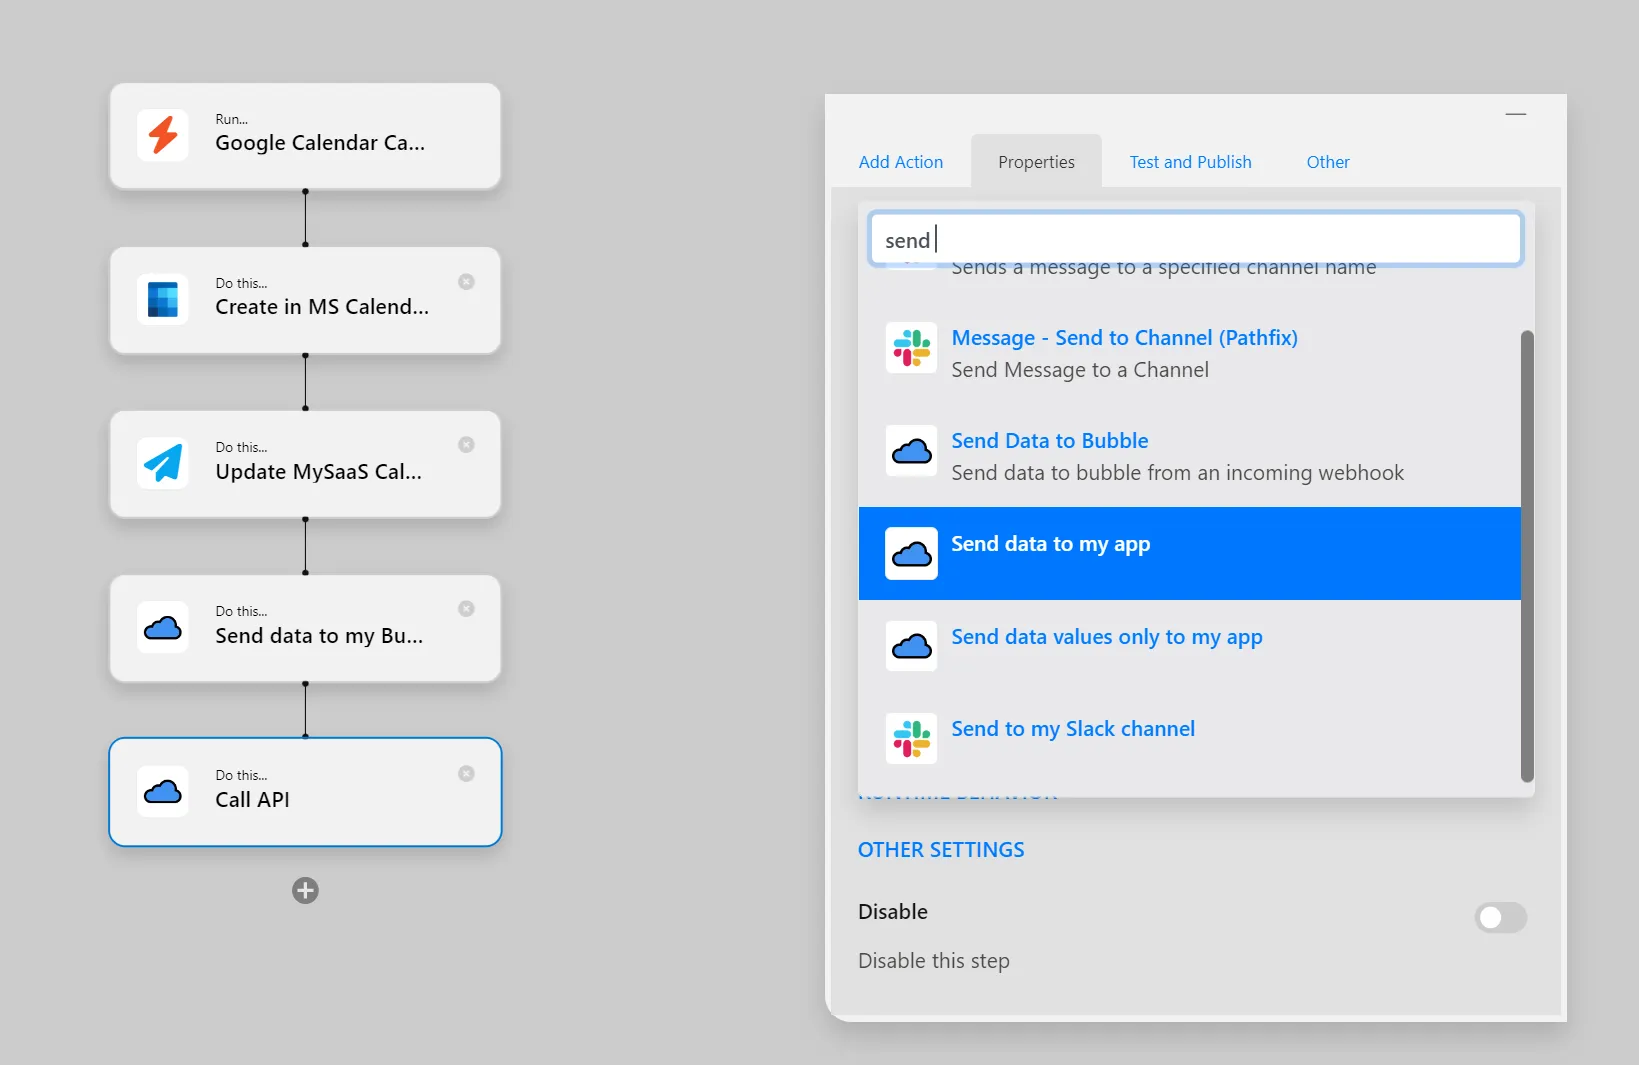Click cloud icon on Send data to my Bu... step
The height and width of the screenshot is (1065, 1639).
[163, 627]
